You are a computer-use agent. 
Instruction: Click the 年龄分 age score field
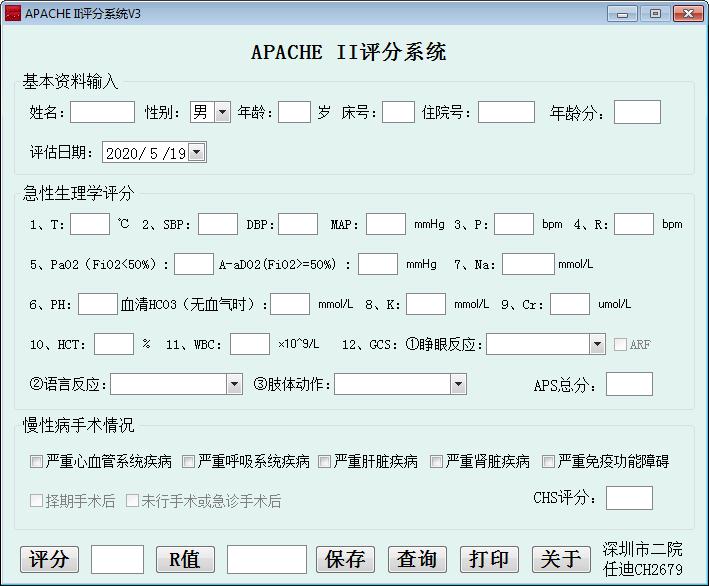638,112
